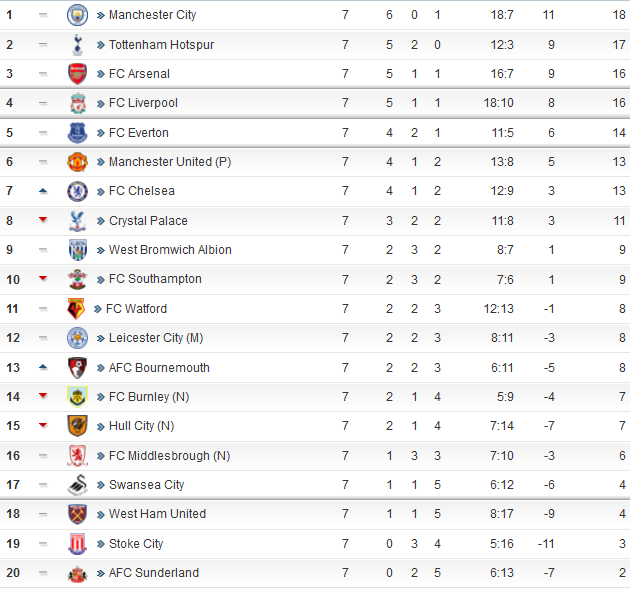Screen dimensions: 630x589
Task: Open the FC Southampton team page
Action: click(155, 279)
